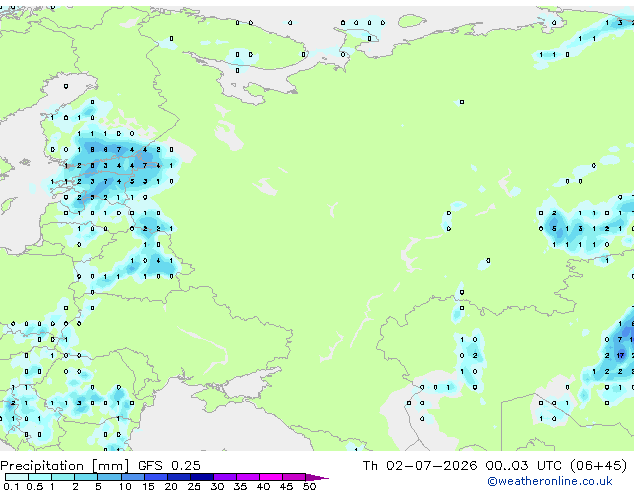Click the "20" legend scale label

point(171,486)
